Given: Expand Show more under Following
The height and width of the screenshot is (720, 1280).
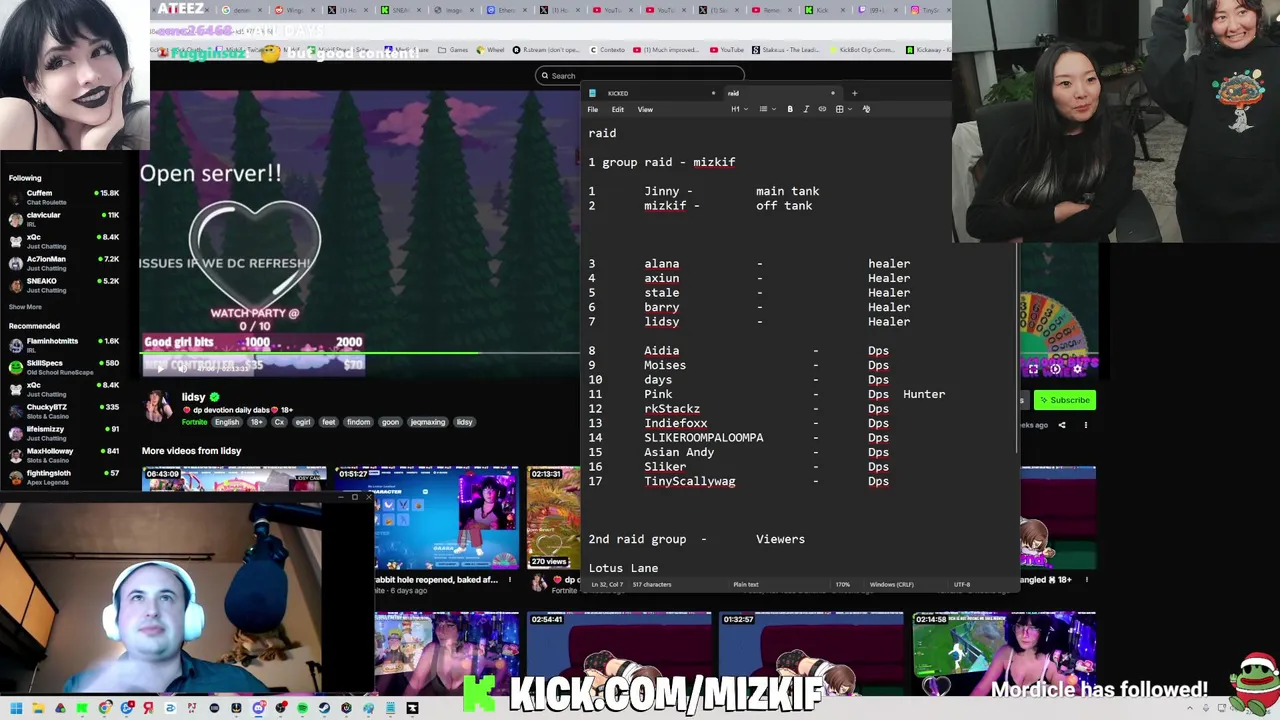Looking at the screenshot, I should click(x=25, y=307).
